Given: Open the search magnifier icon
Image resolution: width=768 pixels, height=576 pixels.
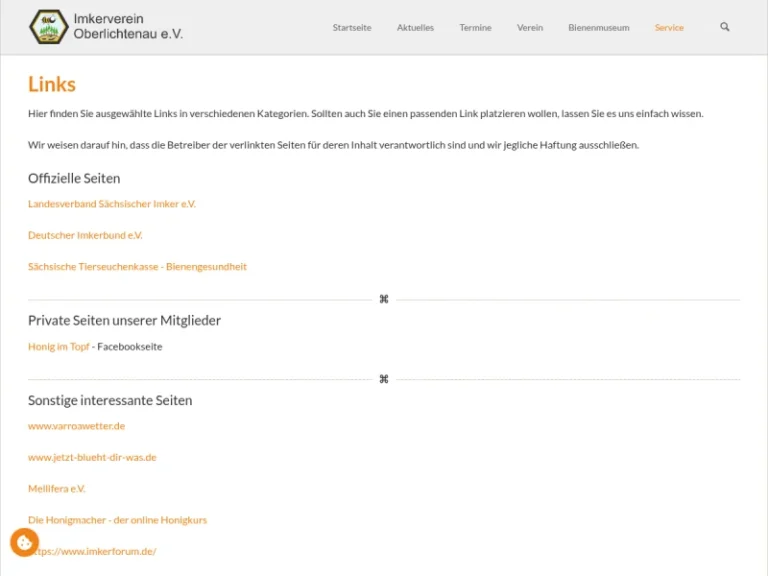Looking at the screenshot, I should pyautogui.click(x=725, y=27).
